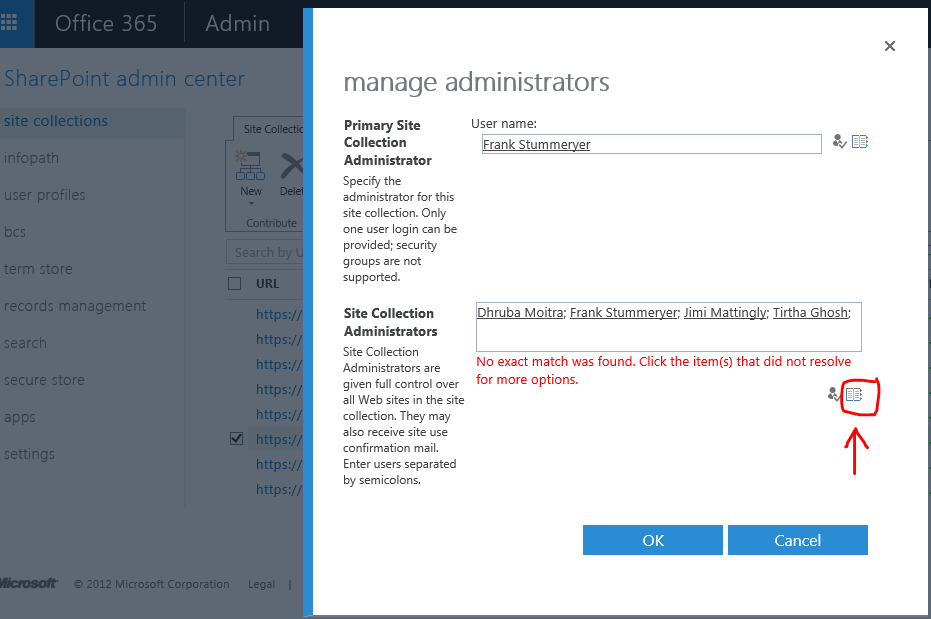
Task: Browse address book for Primary Site Collection Administrator
Action: 860,141
